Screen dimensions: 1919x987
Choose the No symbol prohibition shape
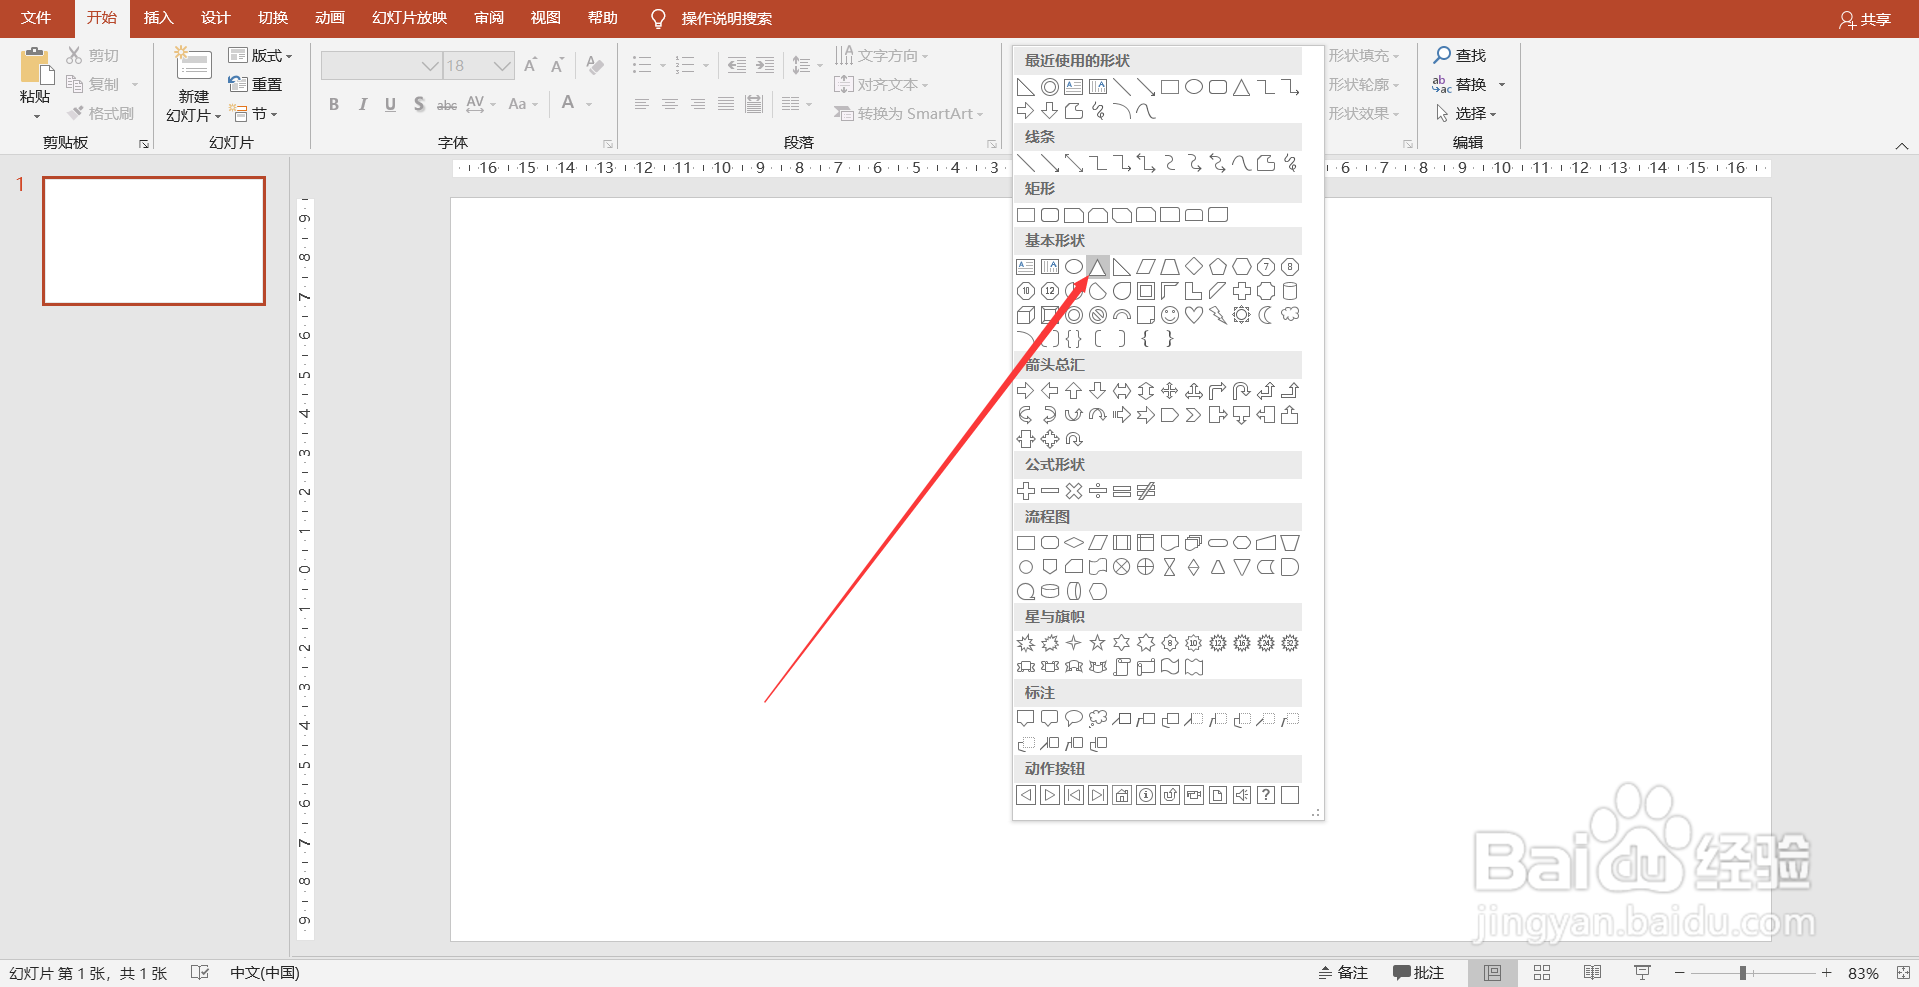[1097, 315]
